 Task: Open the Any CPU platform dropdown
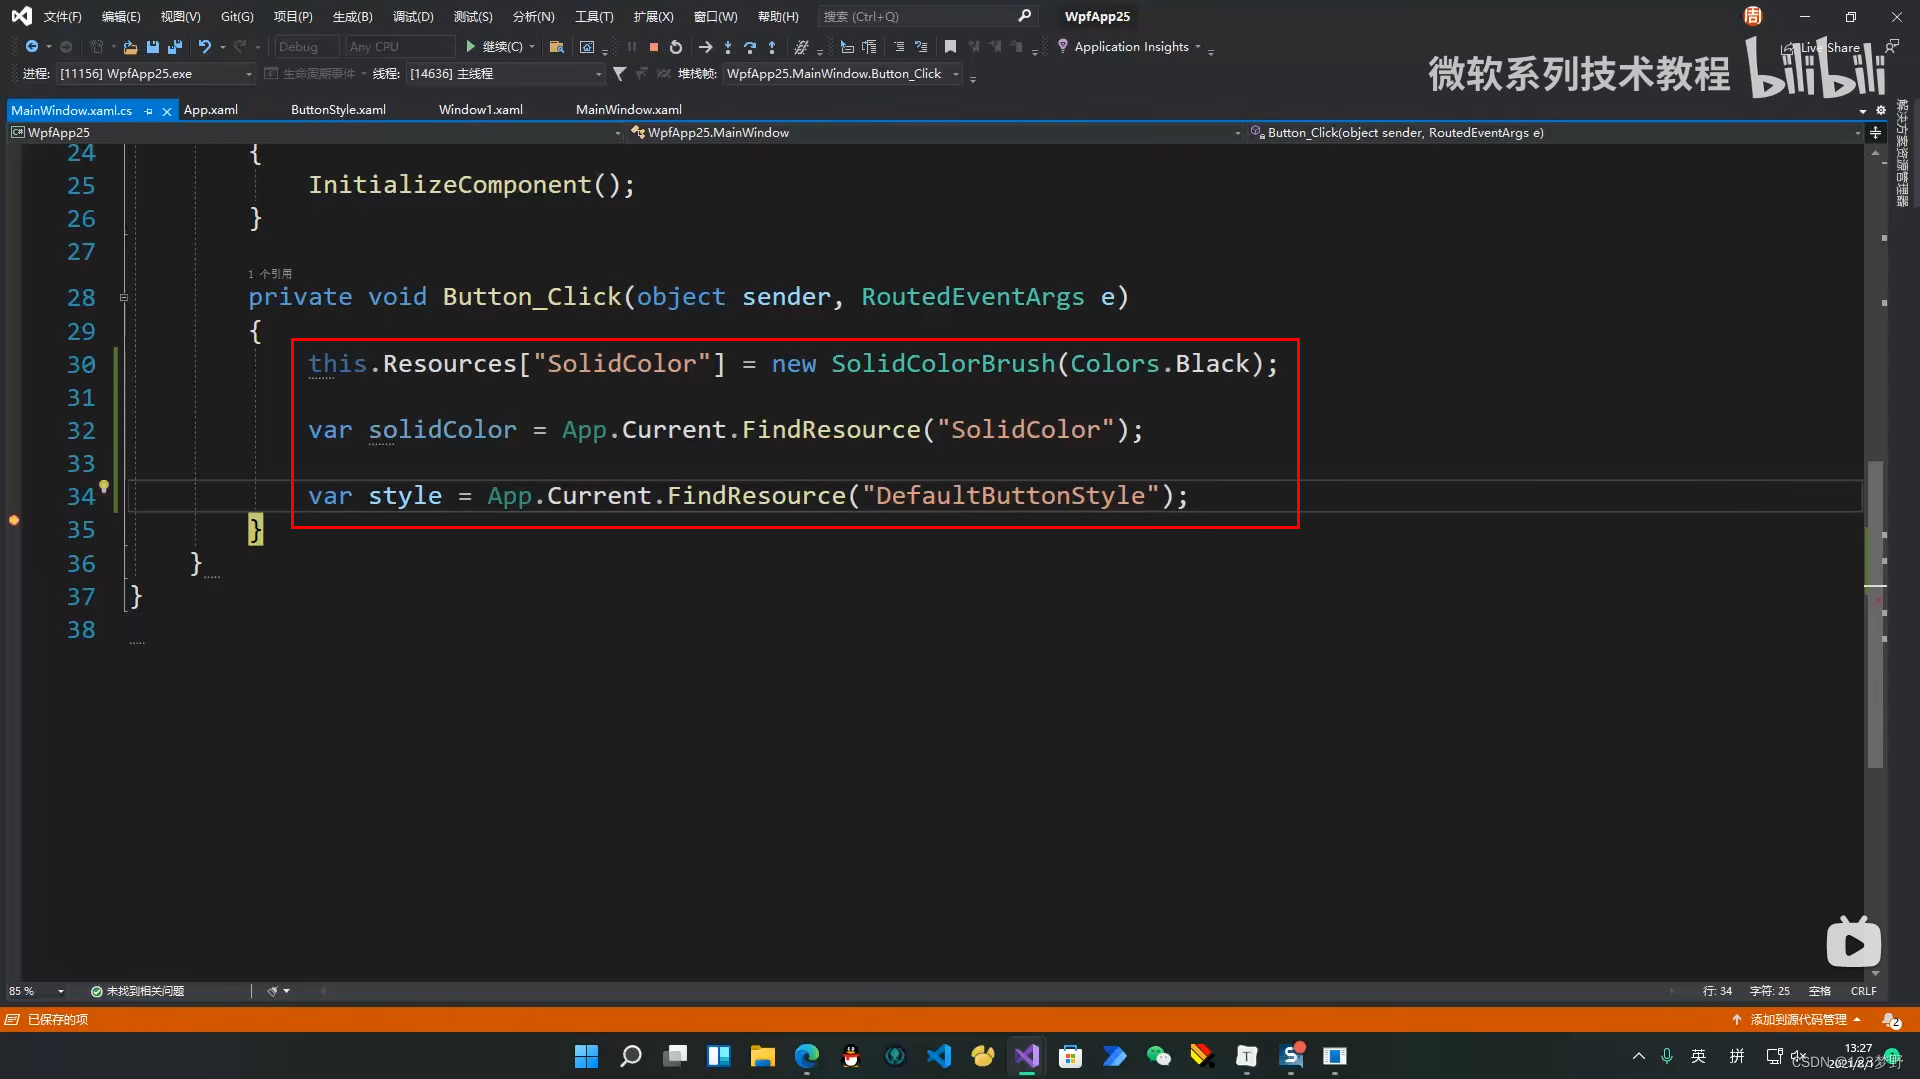[400, 47]
